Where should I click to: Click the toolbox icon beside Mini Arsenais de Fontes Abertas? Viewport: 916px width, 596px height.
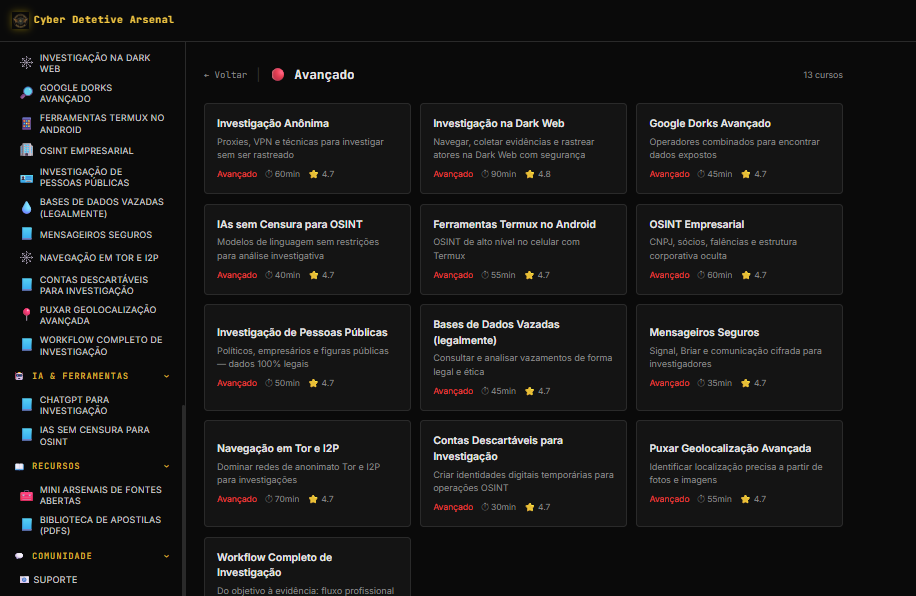click(26, 495)
